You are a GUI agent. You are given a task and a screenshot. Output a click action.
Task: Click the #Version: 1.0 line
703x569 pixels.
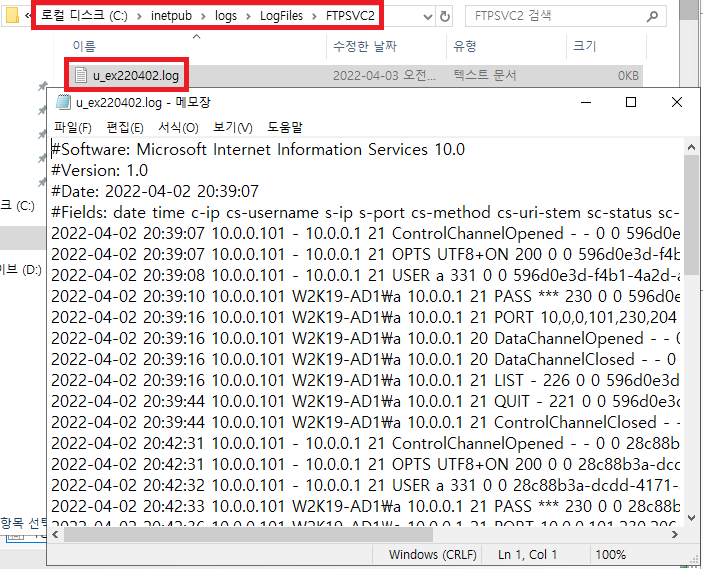point(100,170)
